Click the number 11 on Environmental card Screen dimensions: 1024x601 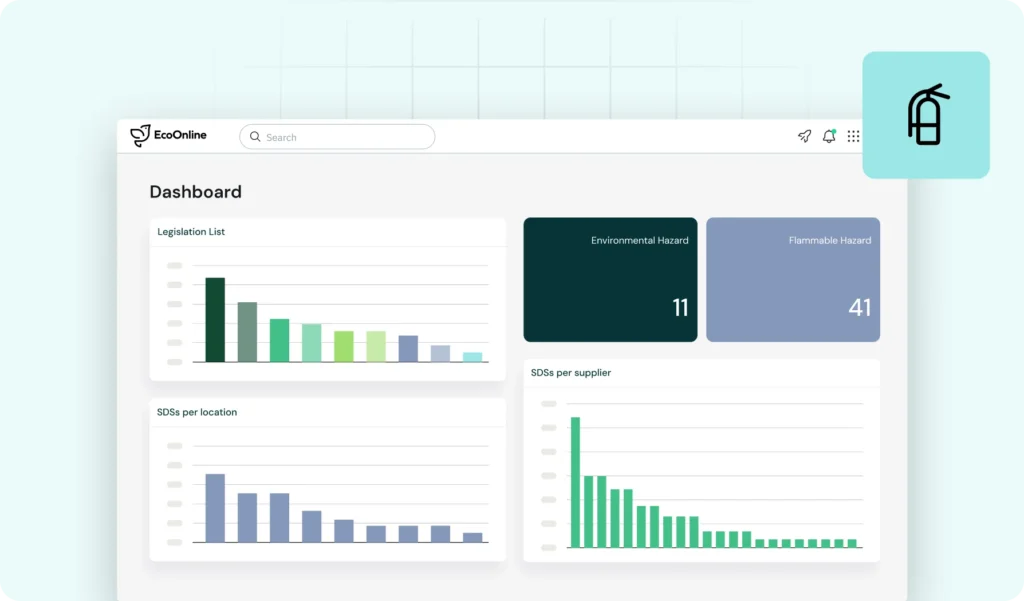click(x=680, y=308)
